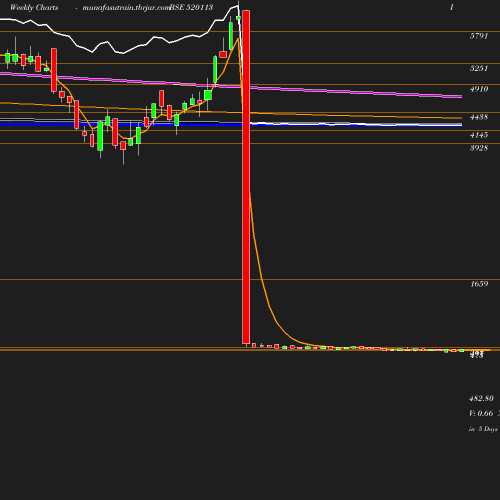Click the huge red crash candlestick
Screen dimensions: 500x500
coord(246,177)
